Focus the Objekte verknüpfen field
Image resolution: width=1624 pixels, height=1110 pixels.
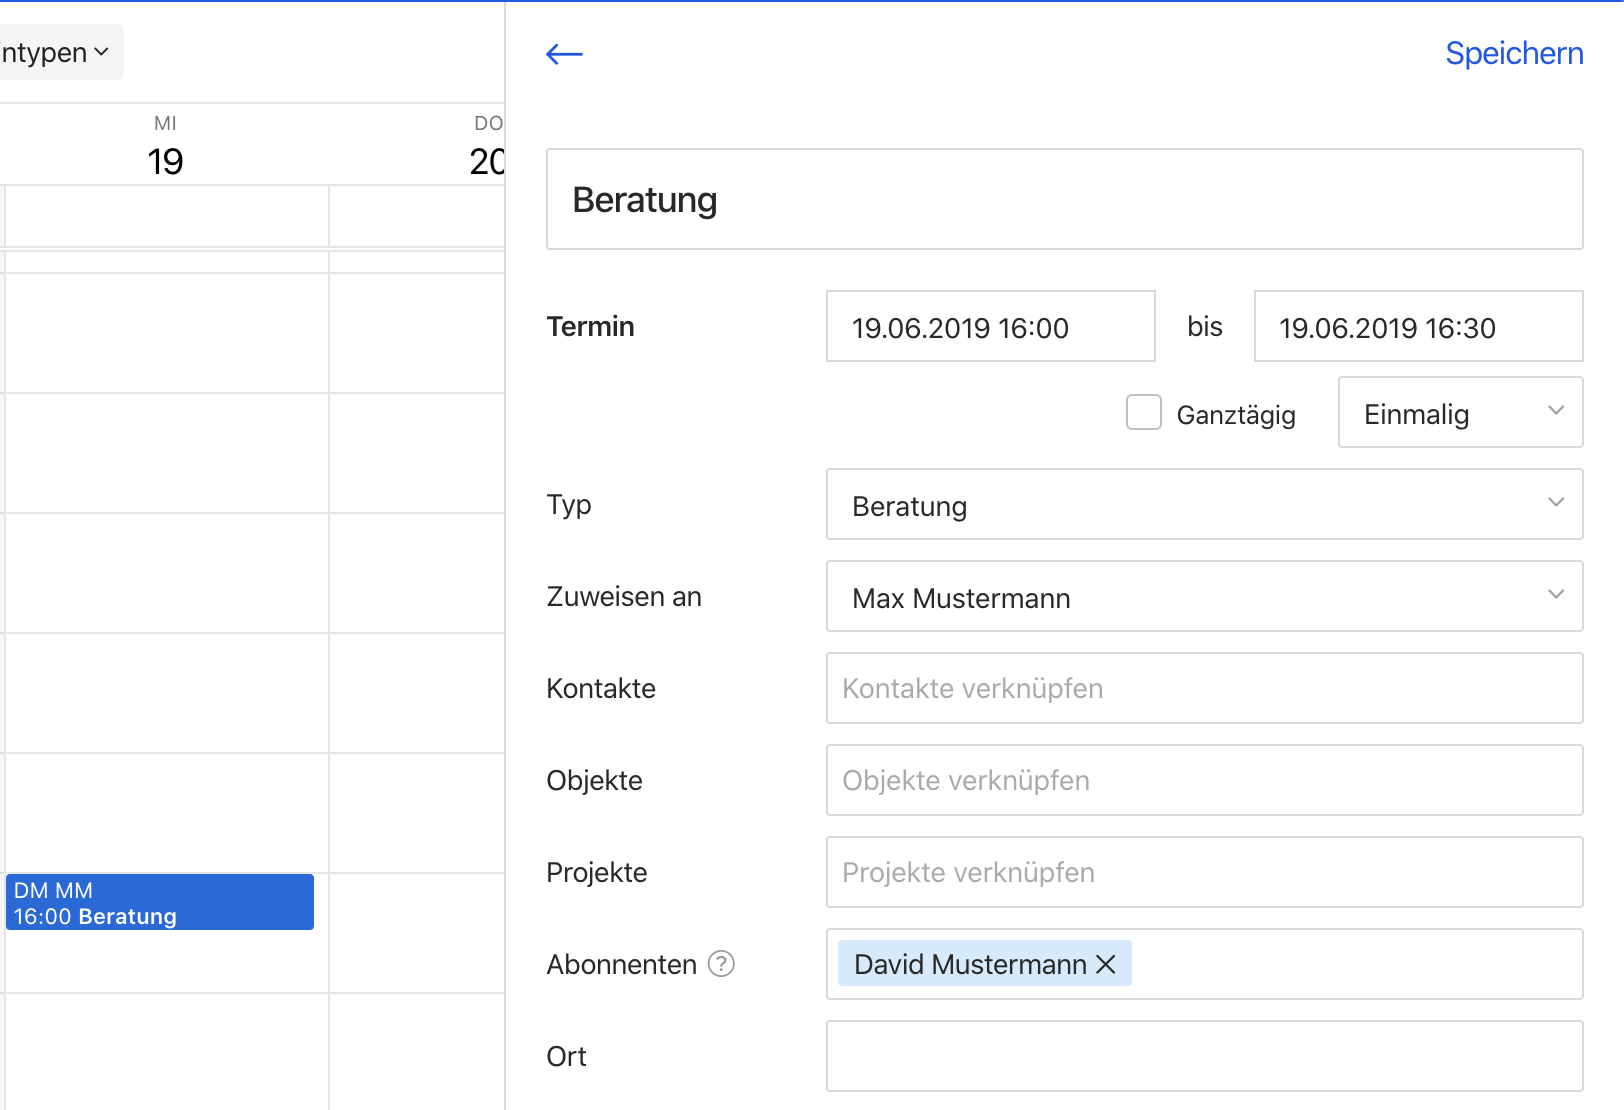1204,781
